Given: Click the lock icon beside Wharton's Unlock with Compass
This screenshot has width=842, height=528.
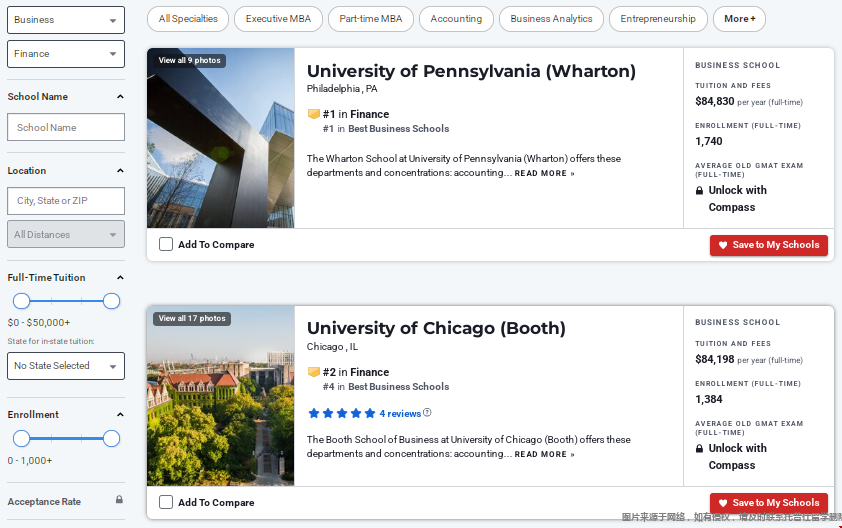Looking at the screenshot, I should click(x=700, y=191).
